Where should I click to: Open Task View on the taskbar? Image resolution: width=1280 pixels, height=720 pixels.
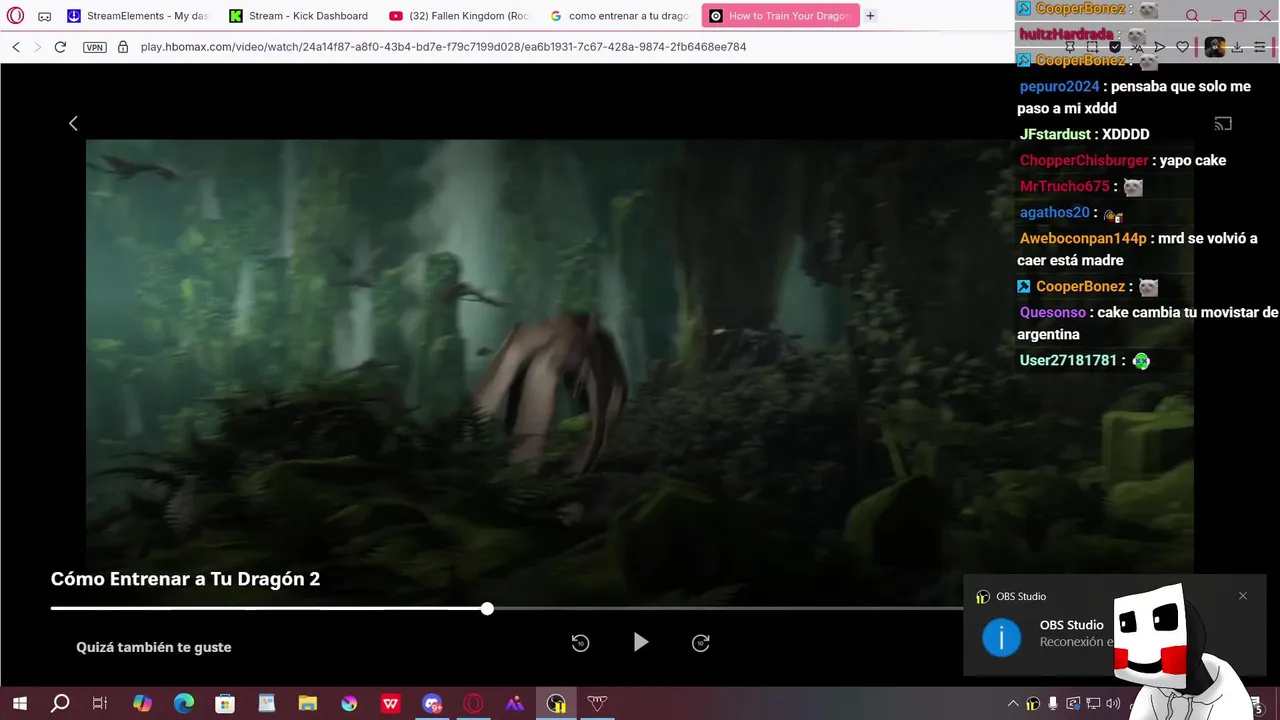coord(100,704)
